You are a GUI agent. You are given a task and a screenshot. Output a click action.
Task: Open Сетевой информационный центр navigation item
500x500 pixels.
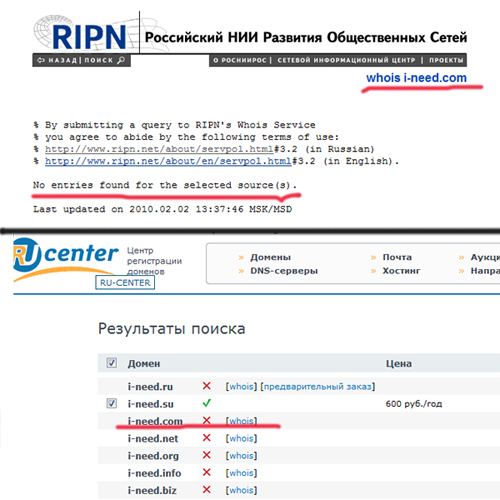tap(346, 60)
